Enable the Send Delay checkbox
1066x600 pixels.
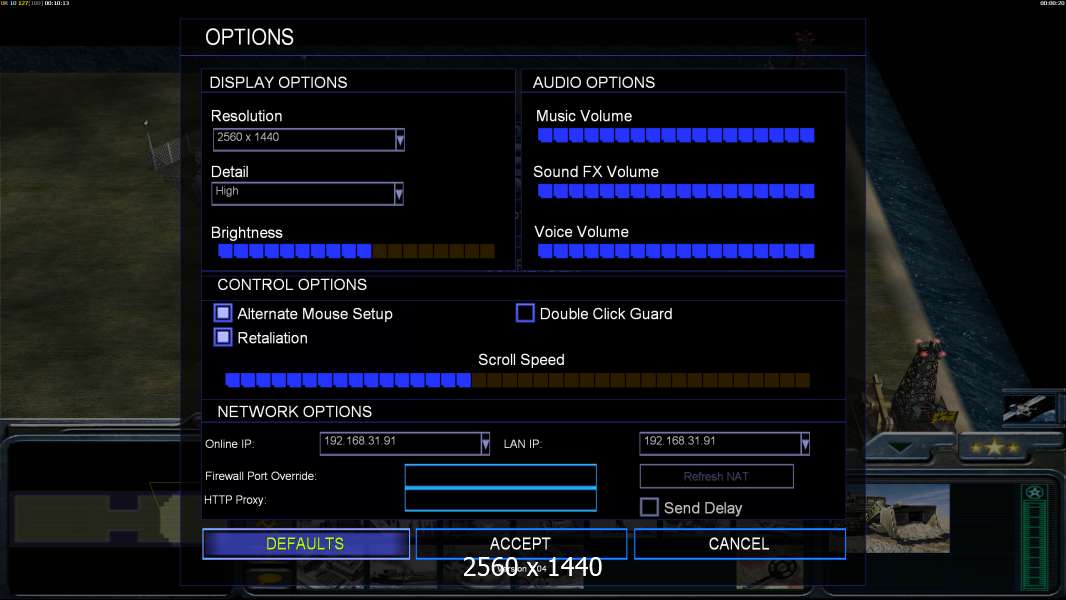coord(649,507)
